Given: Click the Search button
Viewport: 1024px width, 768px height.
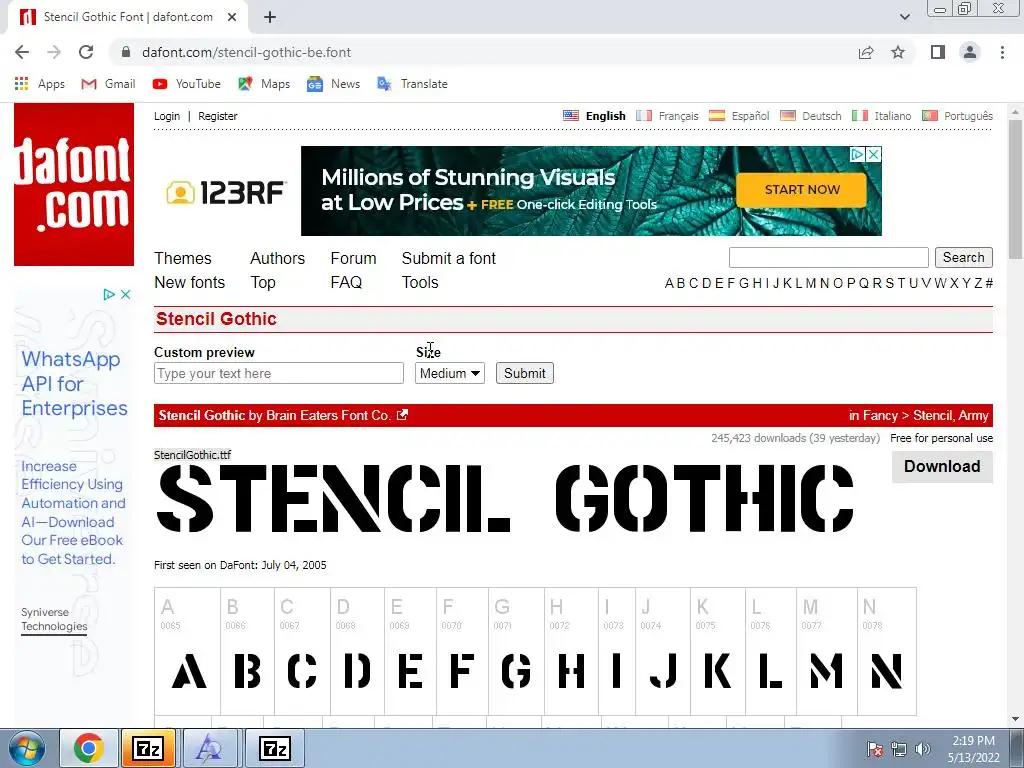Looking at the screenshot, I should (x=963, y=257).
